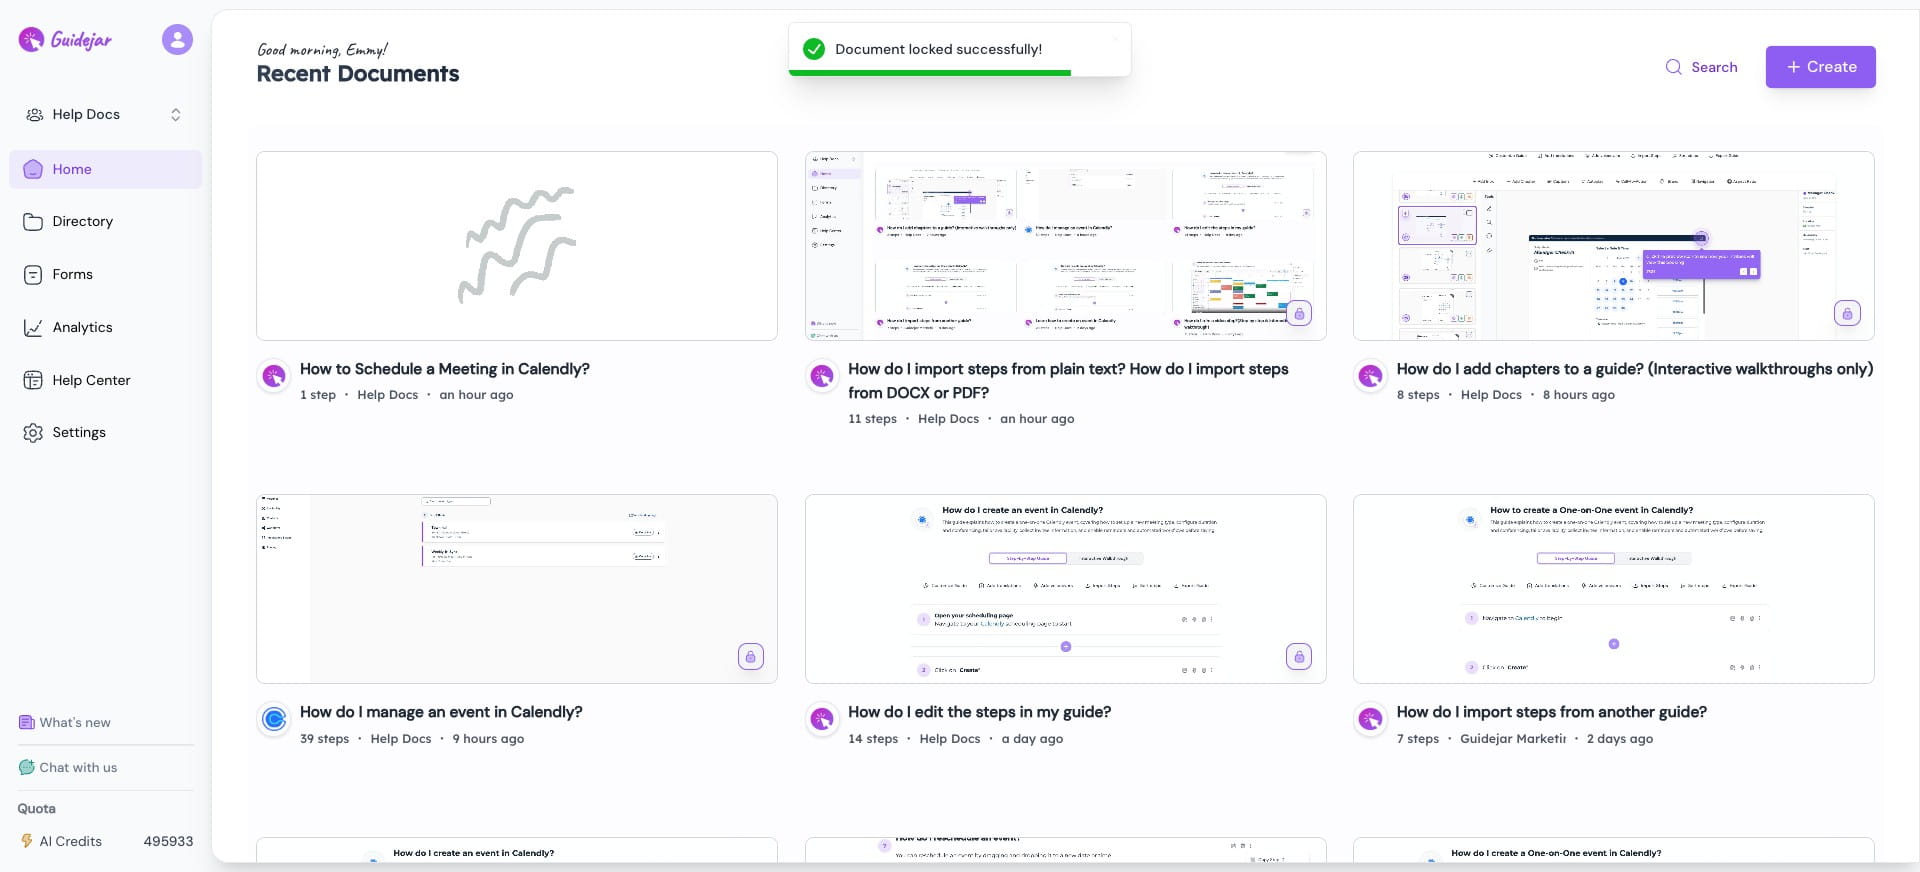Click the 39 steps count label
This screenshot has height=872, width=1920.
[x=325, y=739]
